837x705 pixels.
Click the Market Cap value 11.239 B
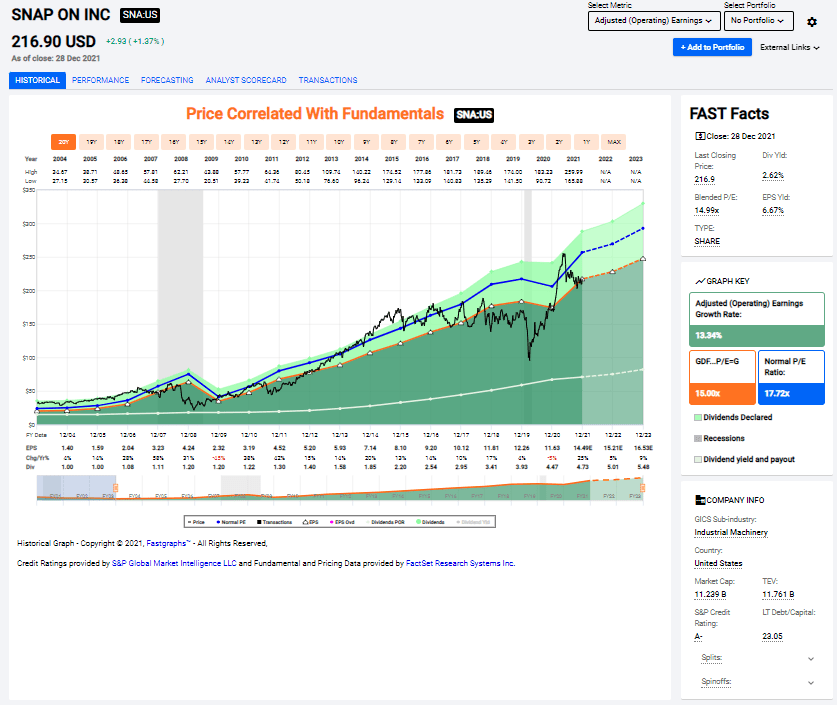coord(710,595)
